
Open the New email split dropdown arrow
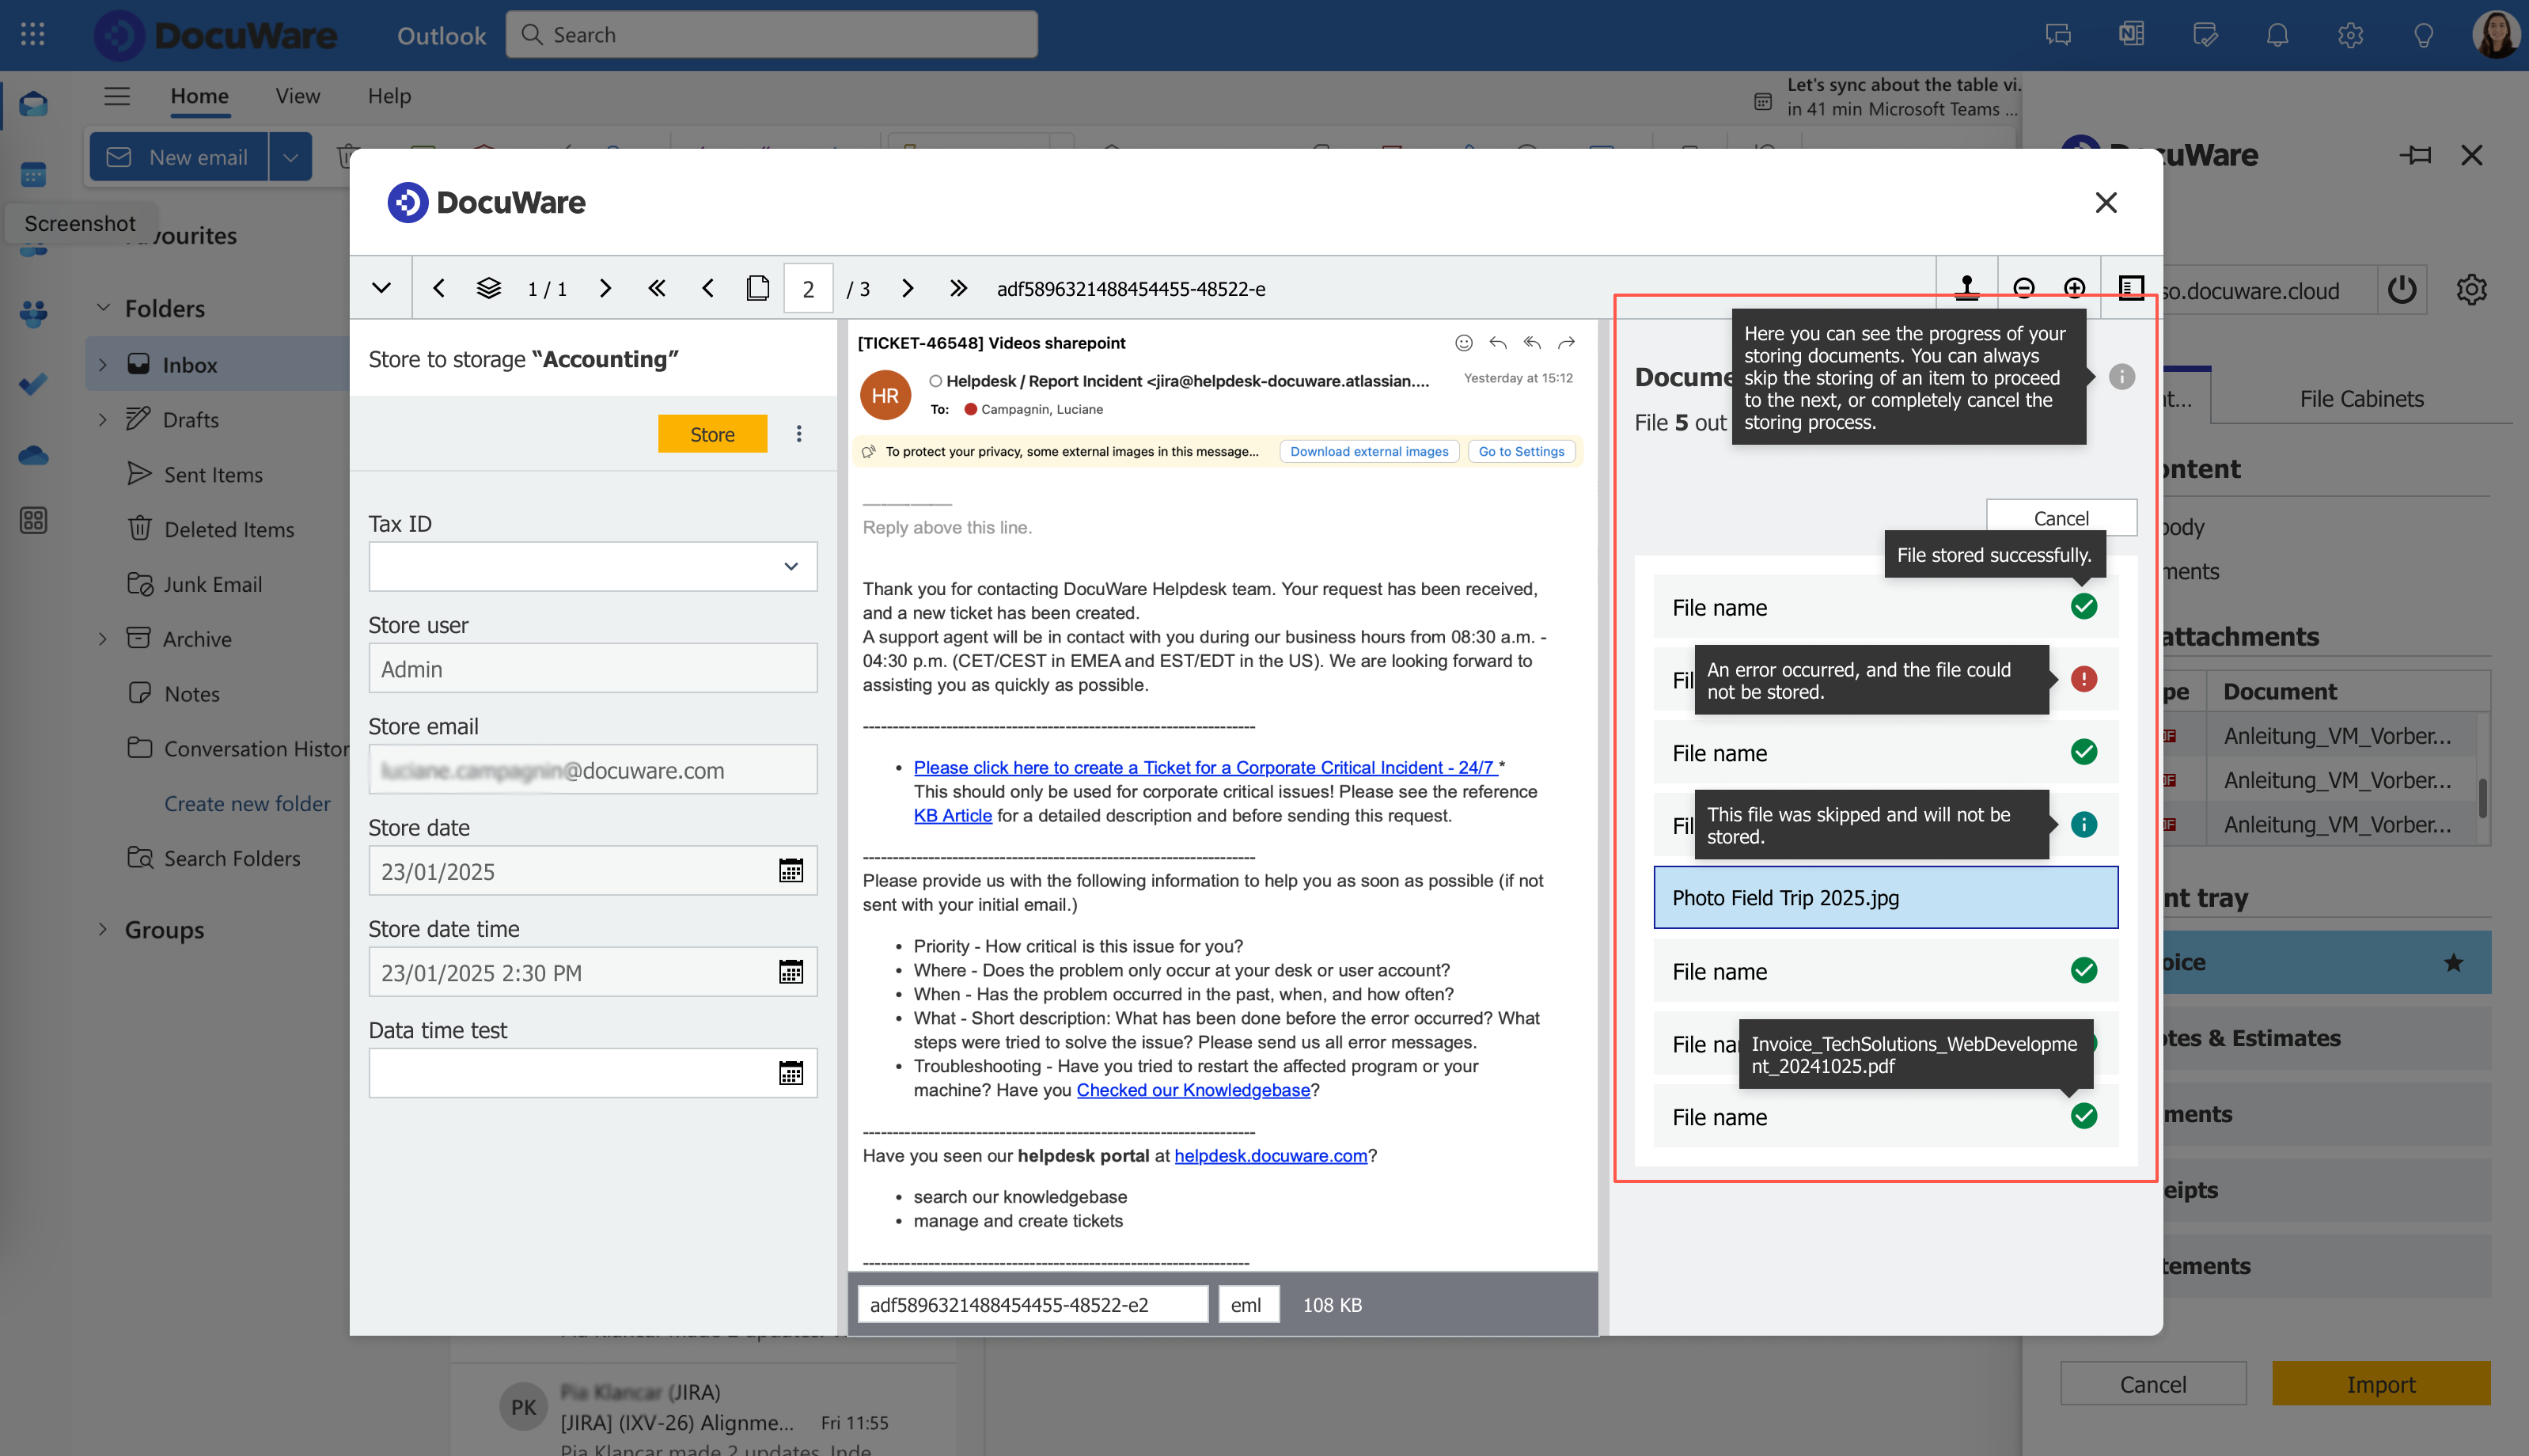(x=290, y=157)
